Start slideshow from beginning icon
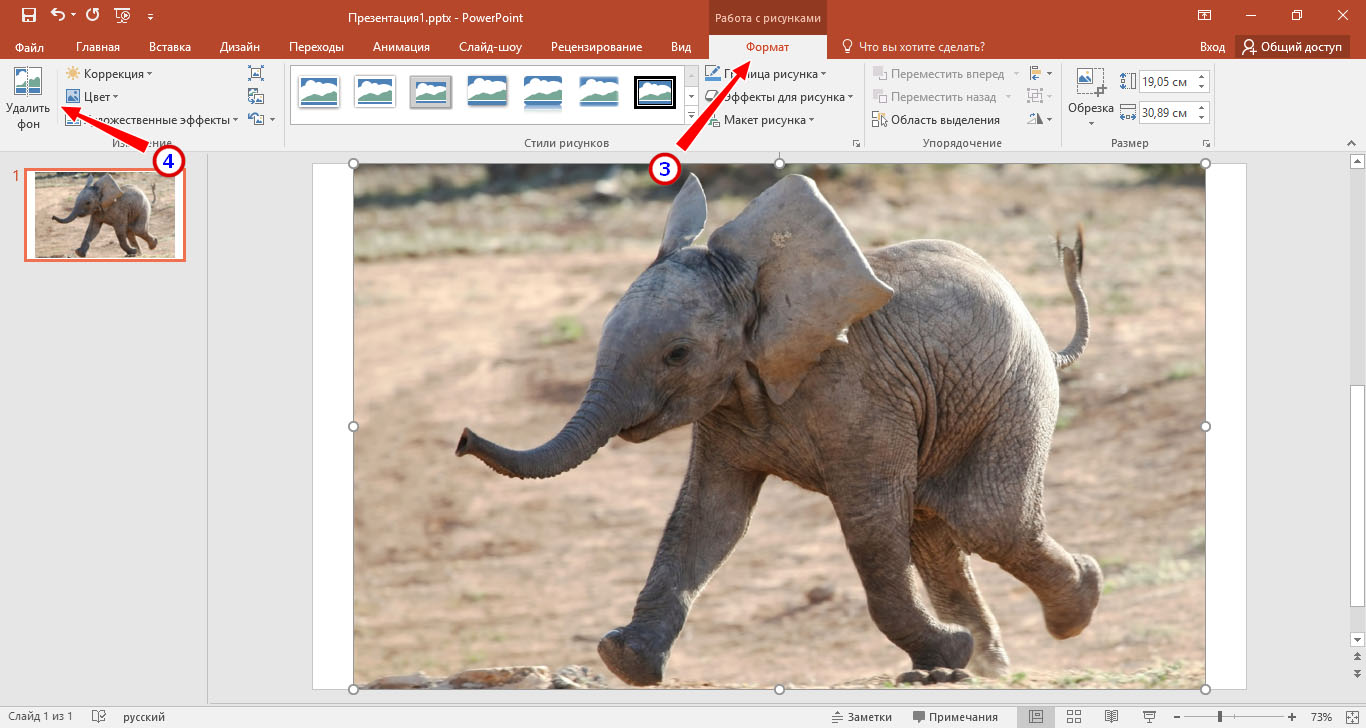The height and width of the screenshot is (728, 1366). 123,15
